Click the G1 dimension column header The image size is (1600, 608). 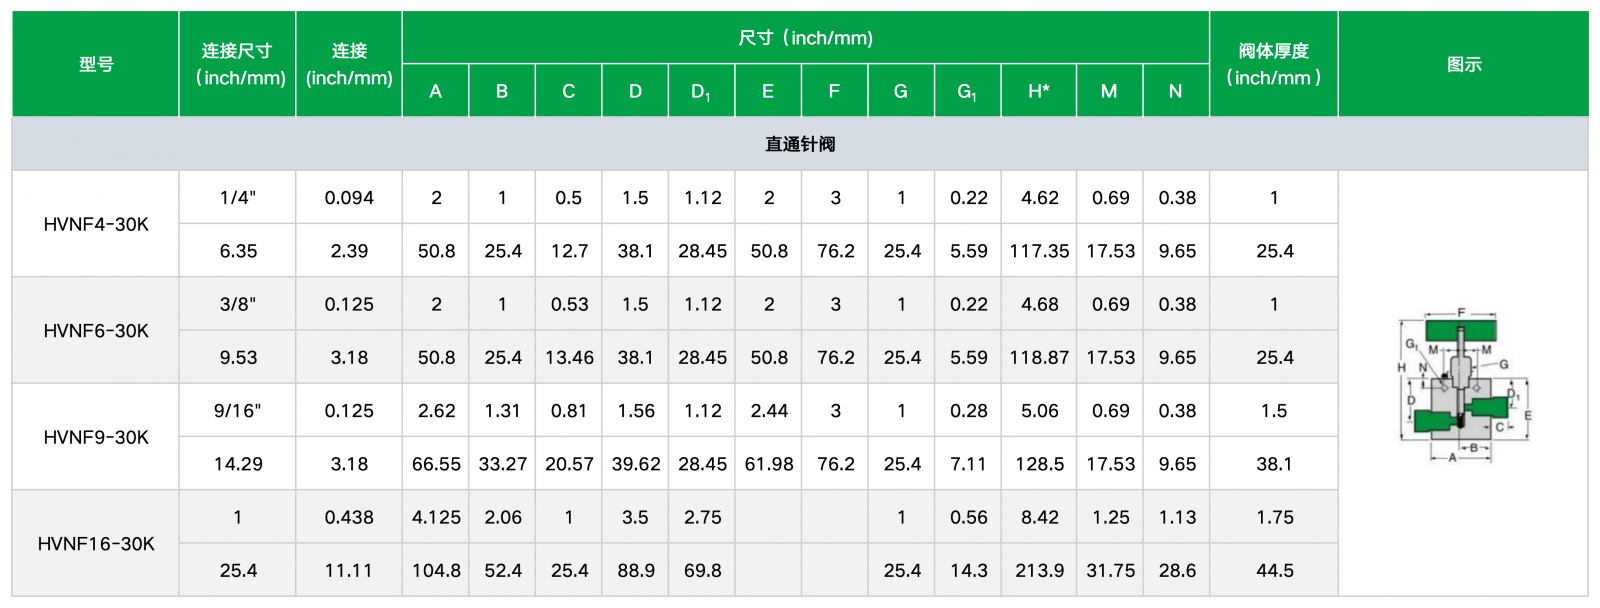pos(968,91)
